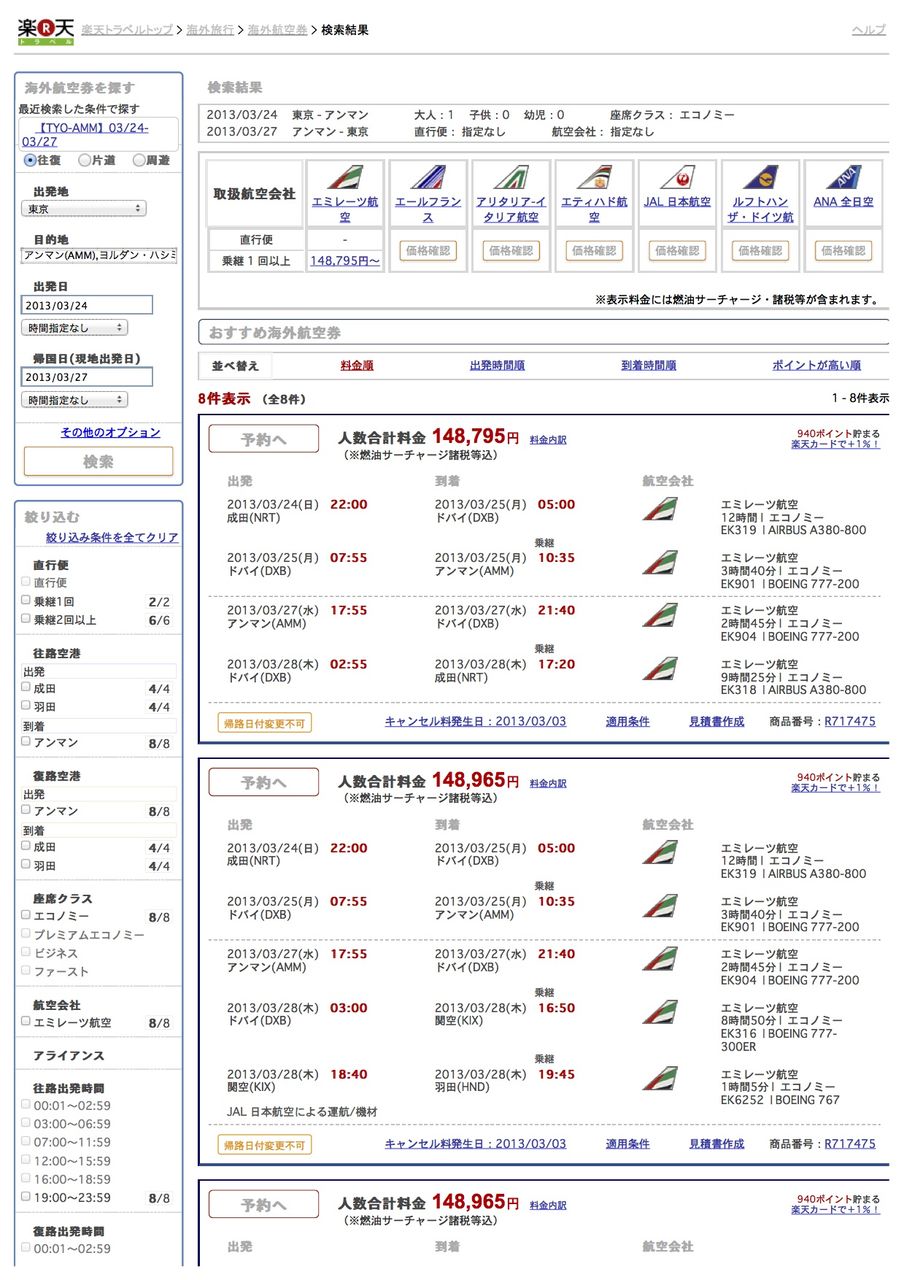
Task: Open 楽天カードで+1% link in first result
Action: pyautogui.click(x=836, y=444)
